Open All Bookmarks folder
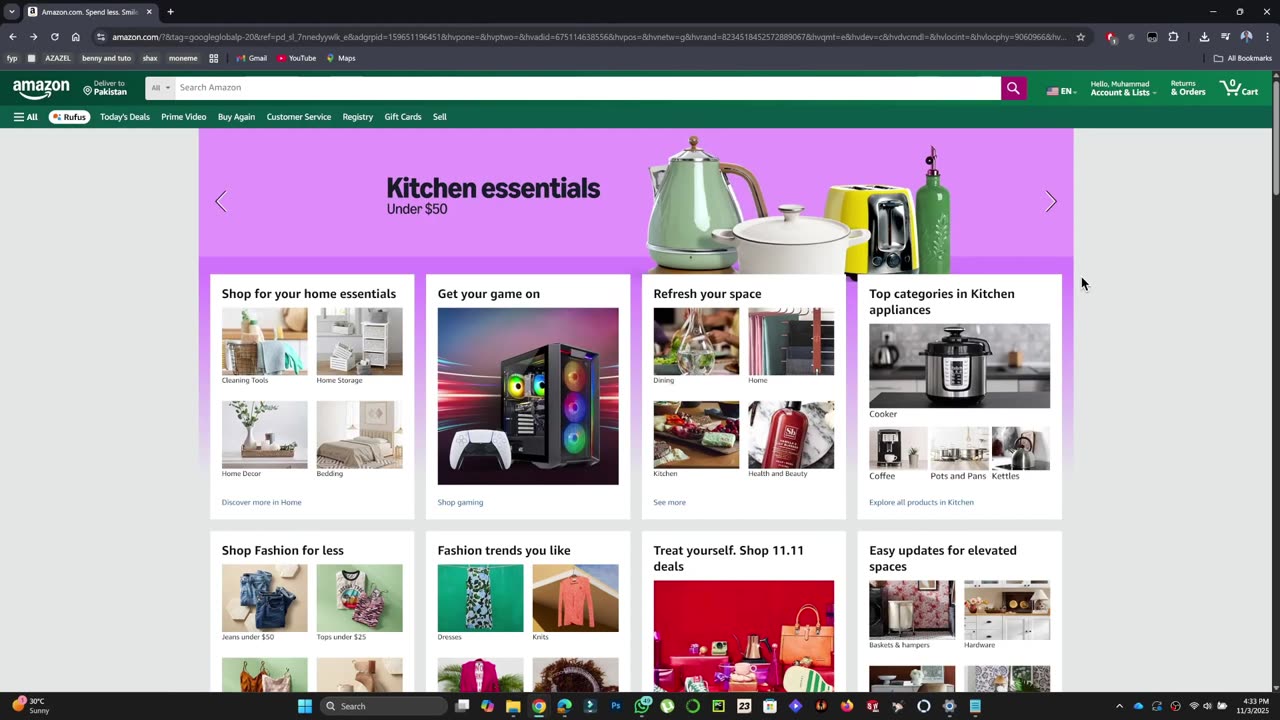Viewport: 1280px width, 720px height. 1242,58
